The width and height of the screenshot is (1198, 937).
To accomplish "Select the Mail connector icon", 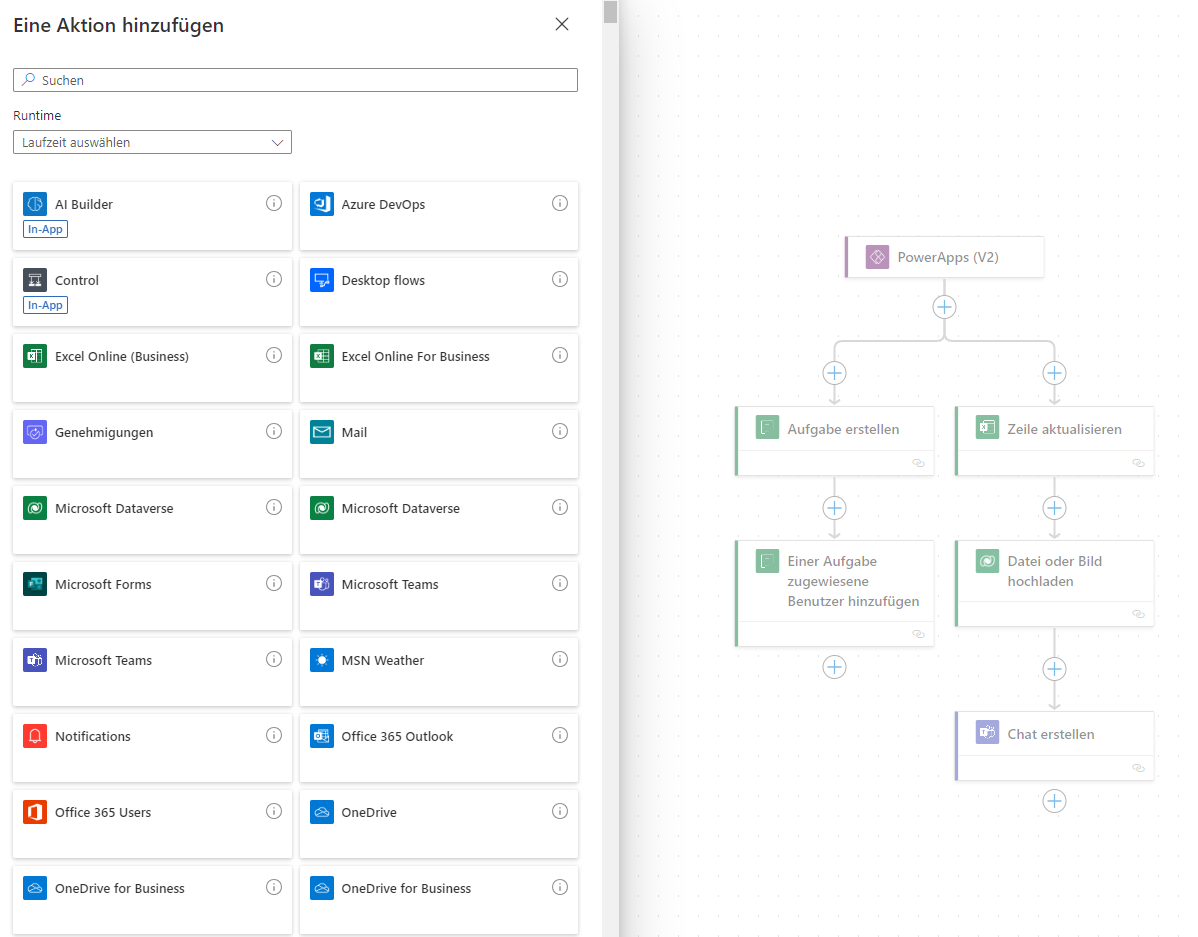I will click(322, 432).
